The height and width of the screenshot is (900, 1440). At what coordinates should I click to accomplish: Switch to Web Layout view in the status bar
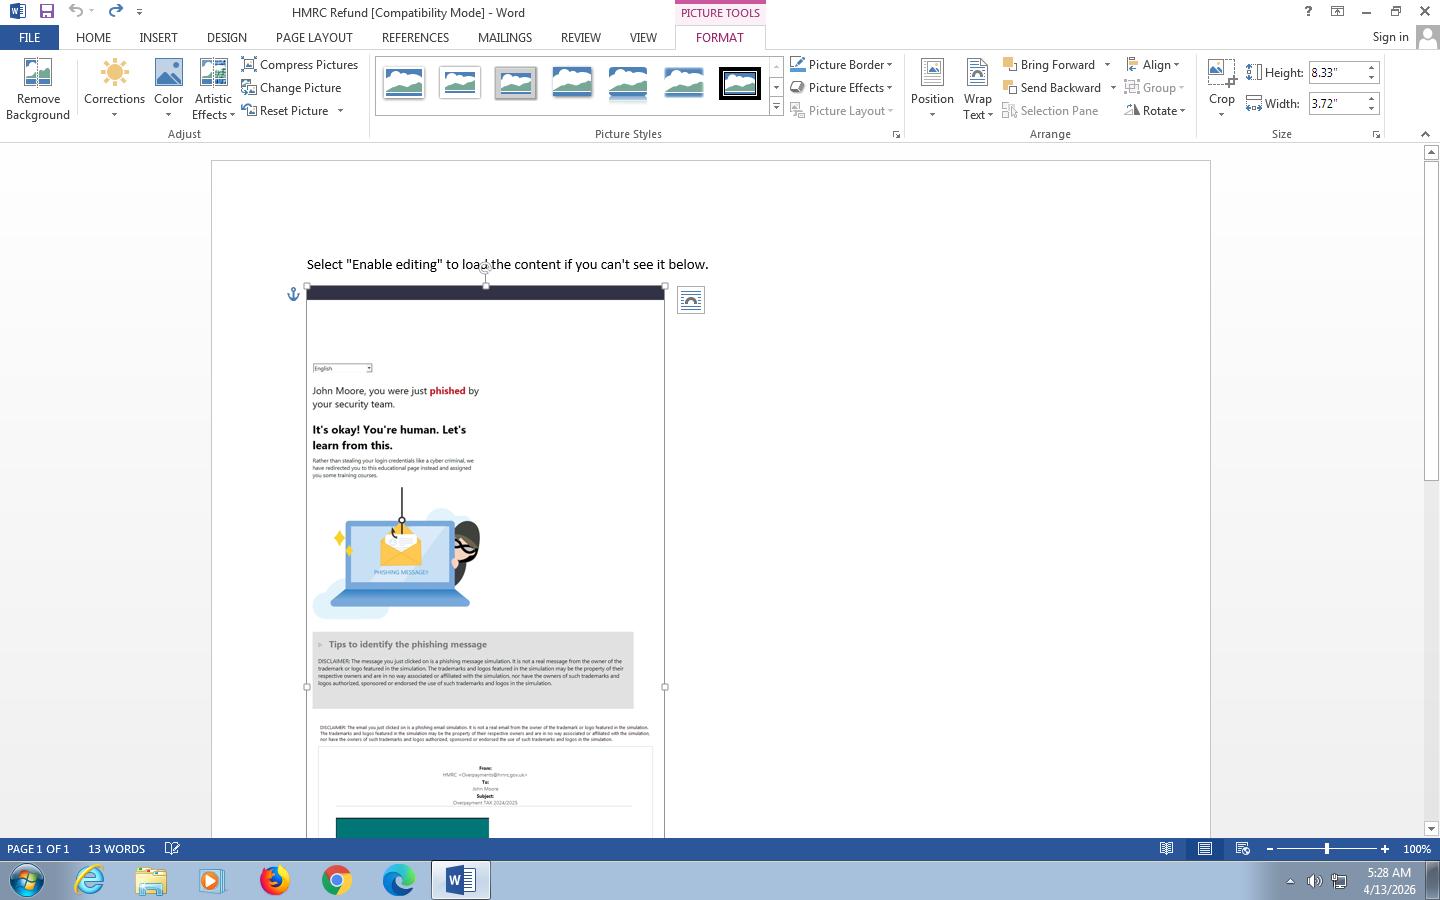click(1242, 849)
